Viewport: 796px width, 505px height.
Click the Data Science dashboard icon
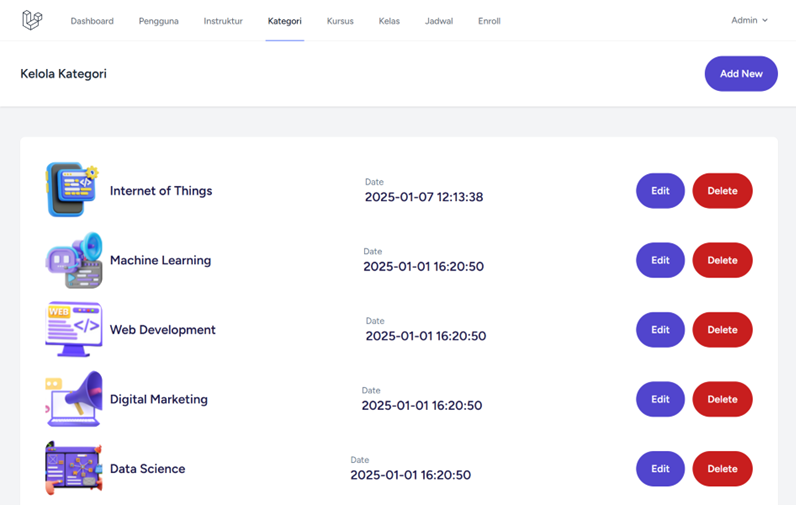pyautogui.click(x=73, y=468)
